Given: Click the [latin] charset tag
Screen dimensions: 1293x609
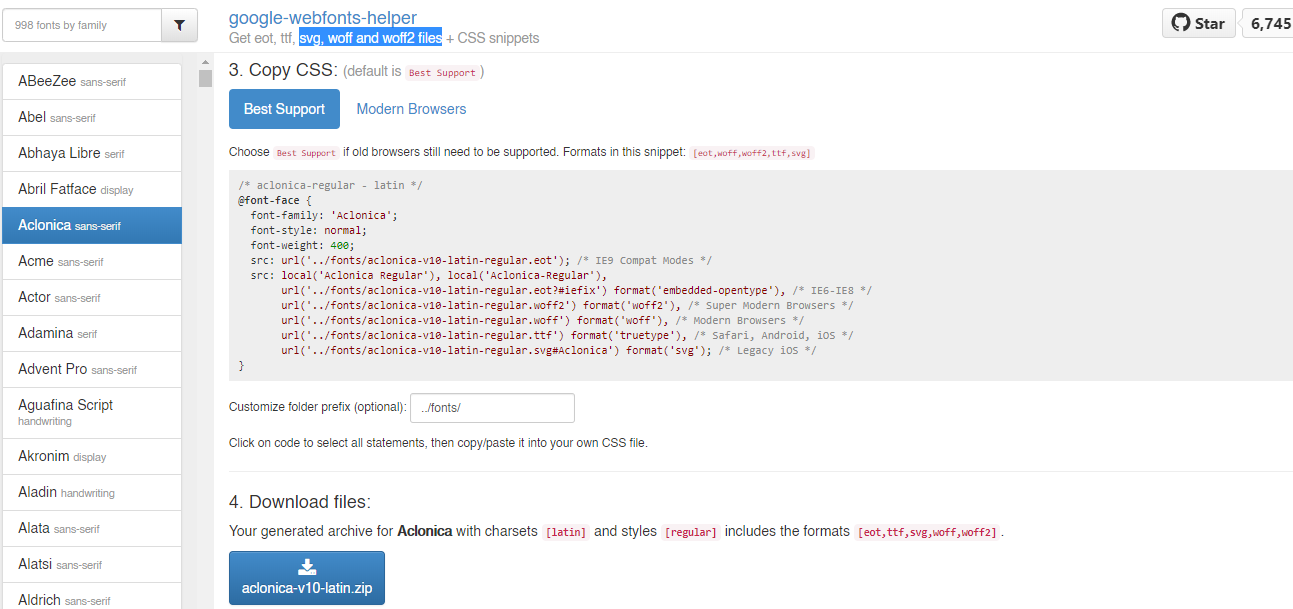Looking at the screenshot, I should tap(566, 532).
